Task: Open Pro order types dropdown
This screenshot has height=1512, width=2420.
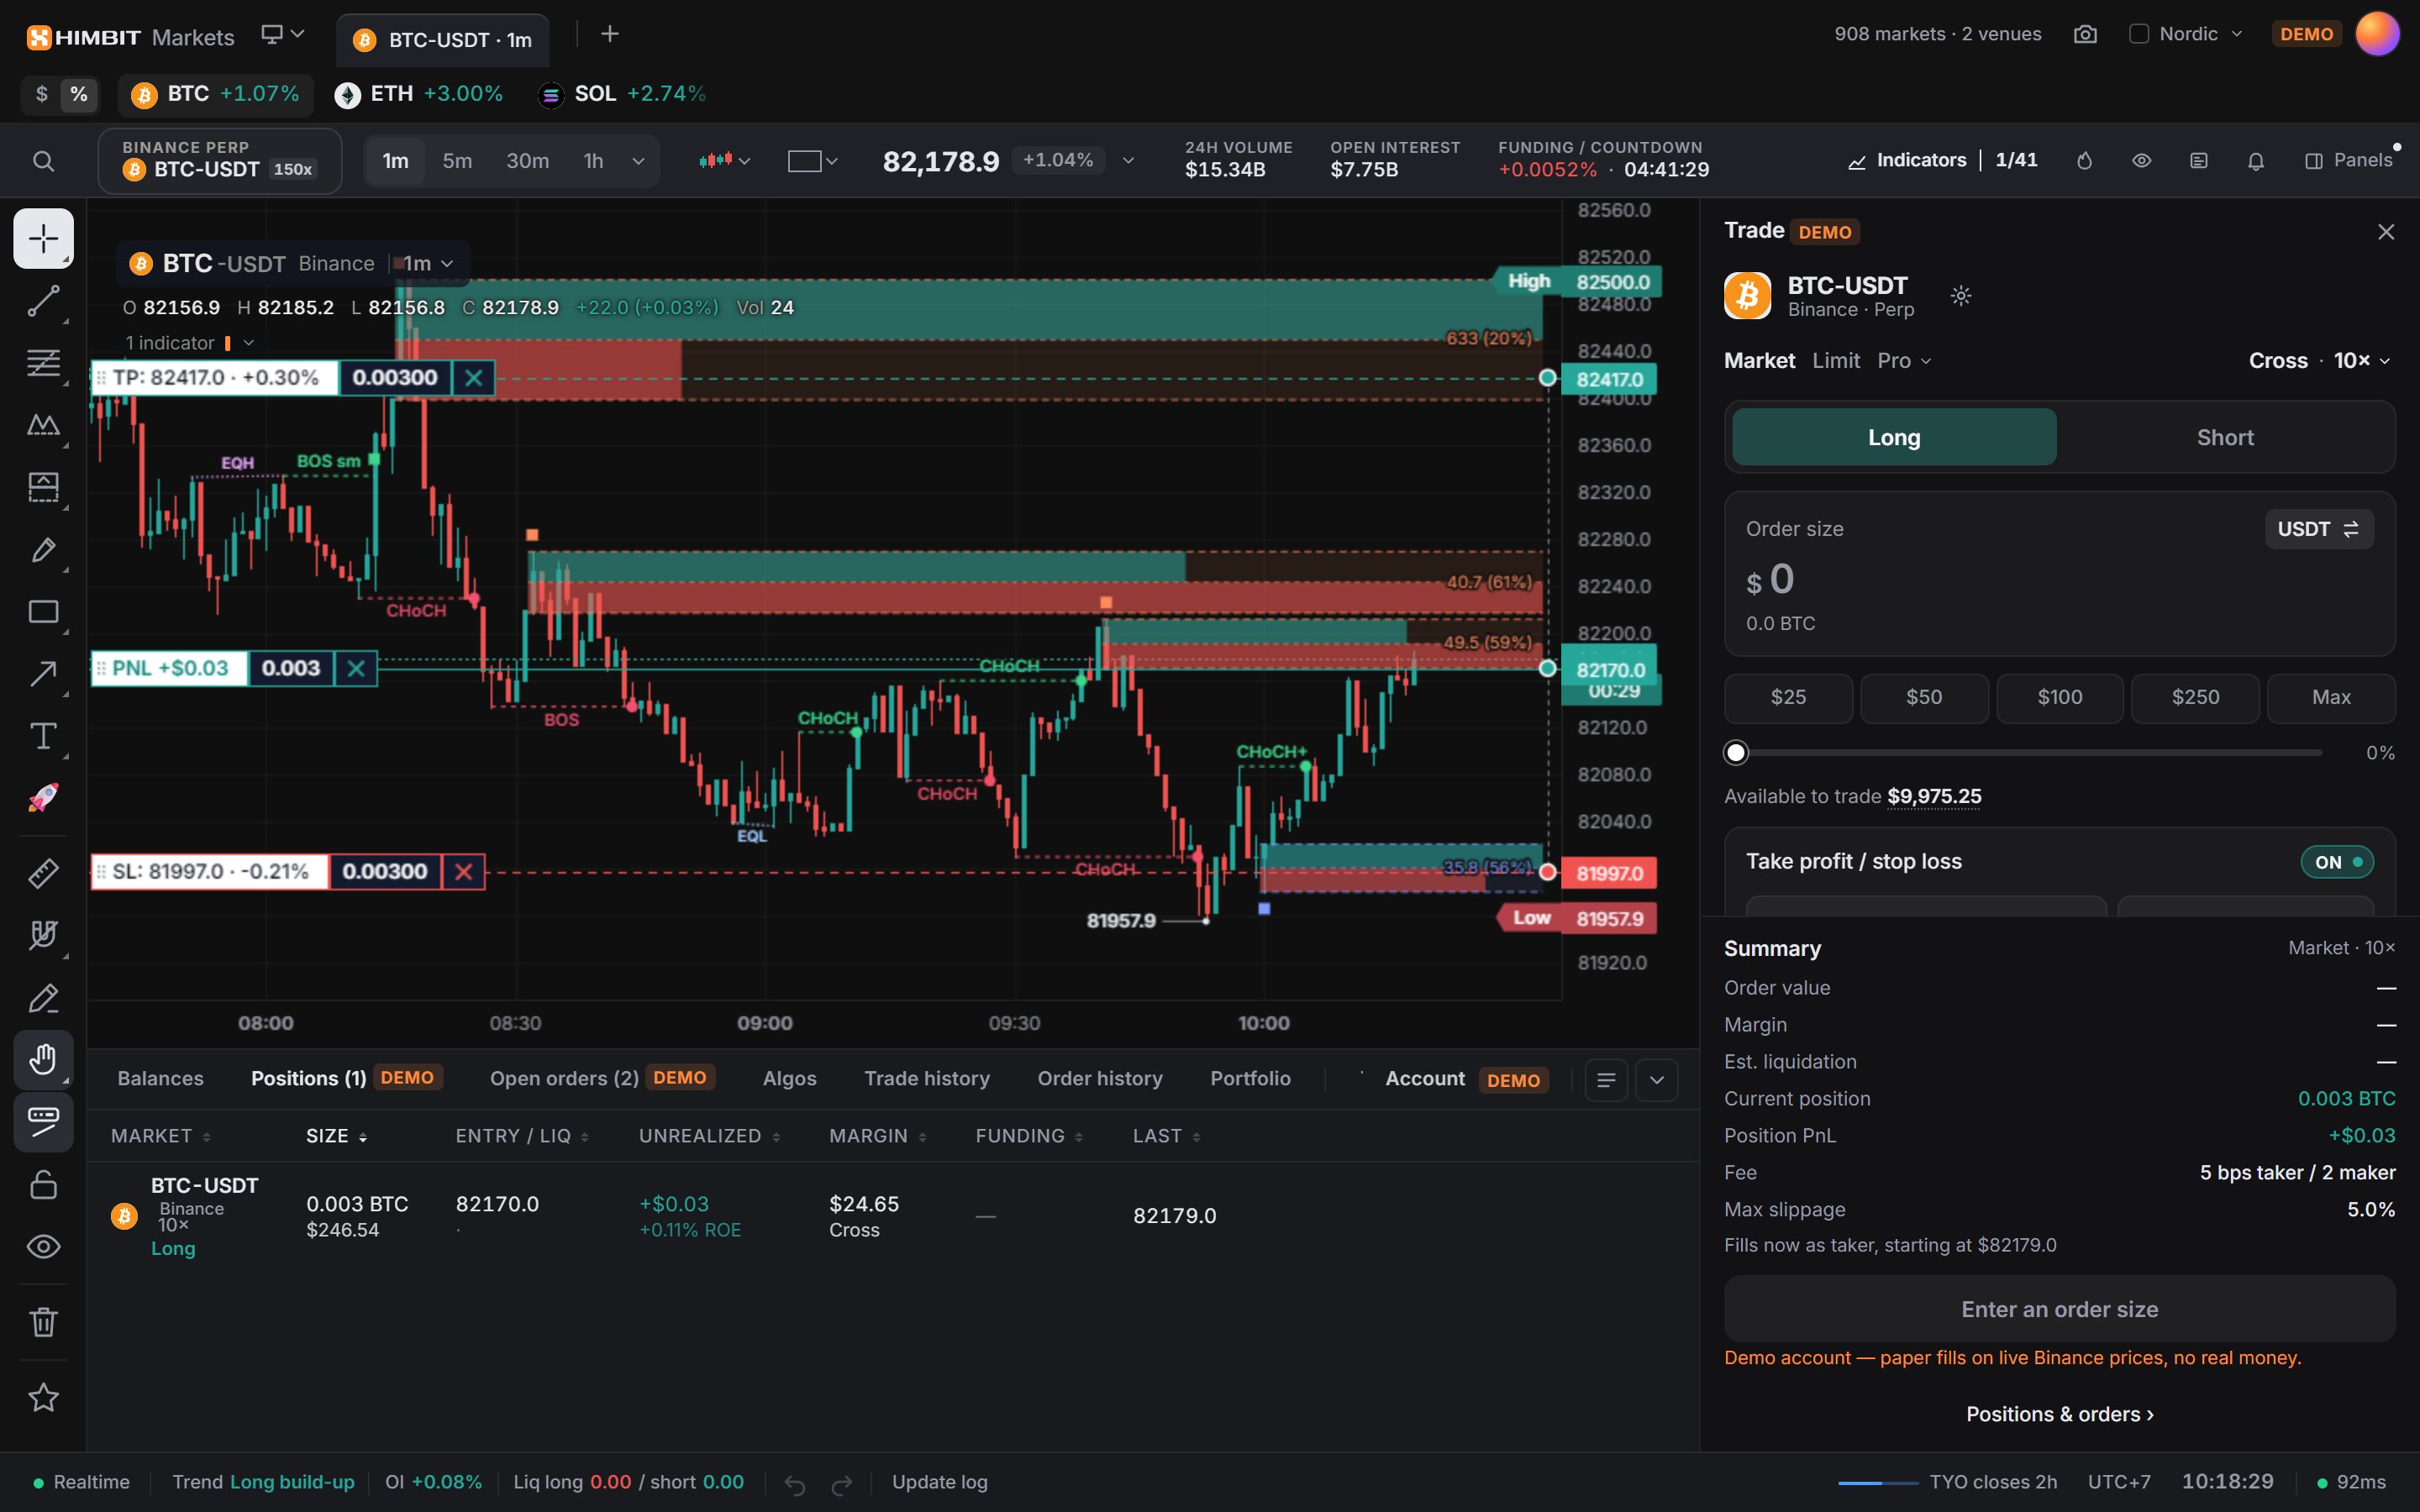Action: pos(1904,360)
